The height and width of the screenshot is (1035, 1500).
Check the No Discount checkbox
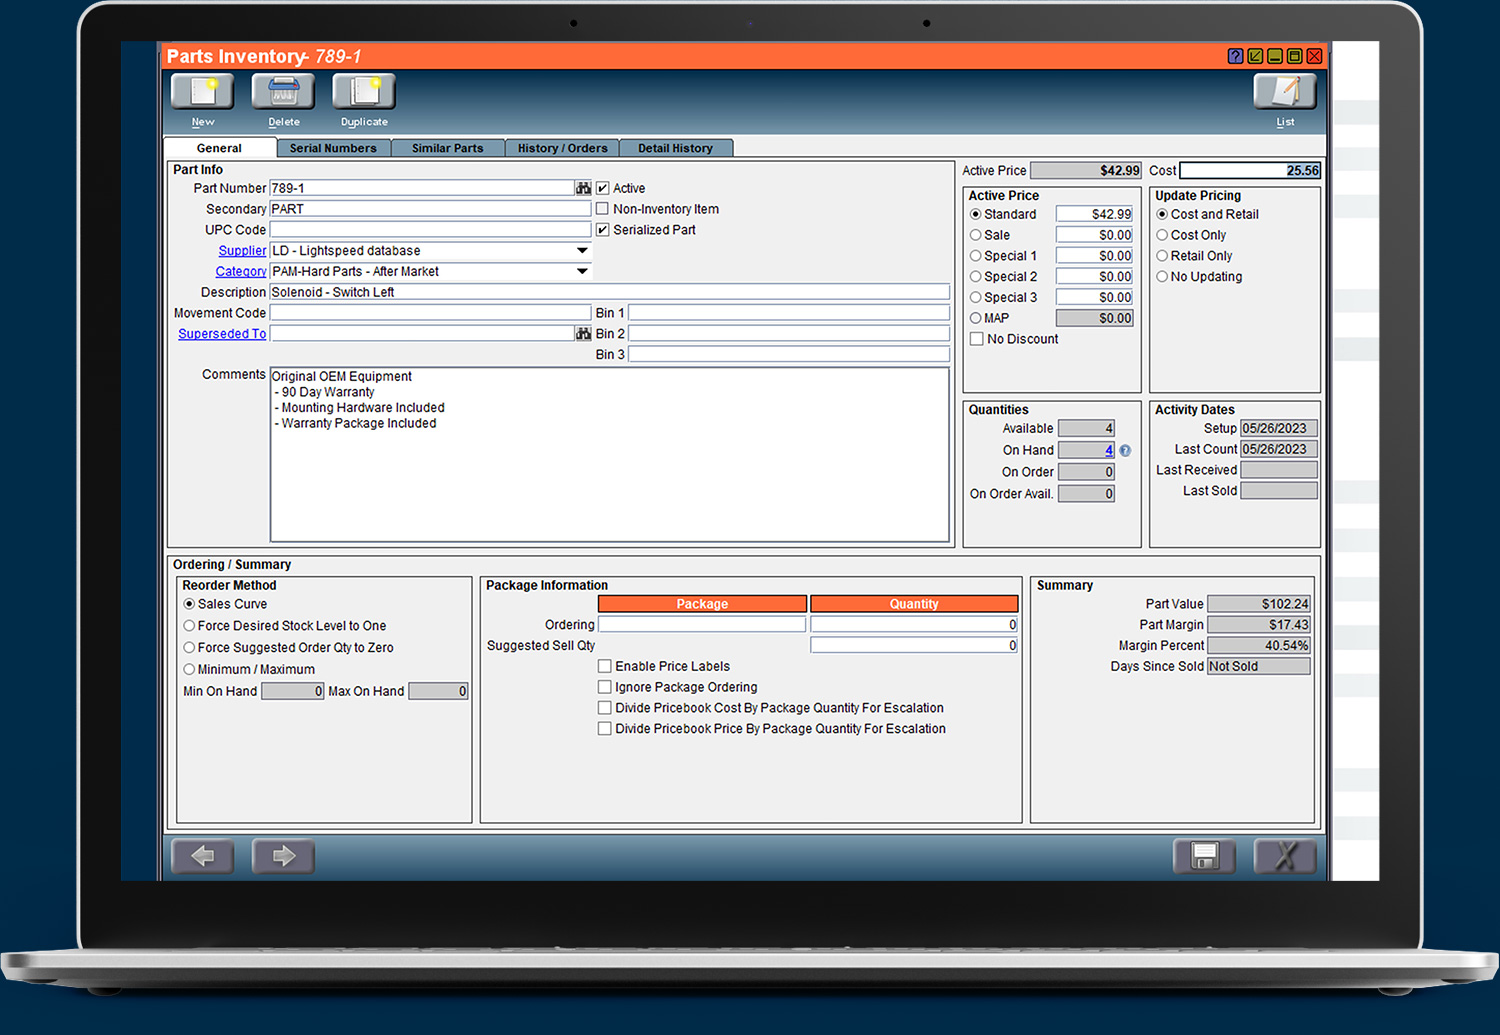(x=977, y=339)
